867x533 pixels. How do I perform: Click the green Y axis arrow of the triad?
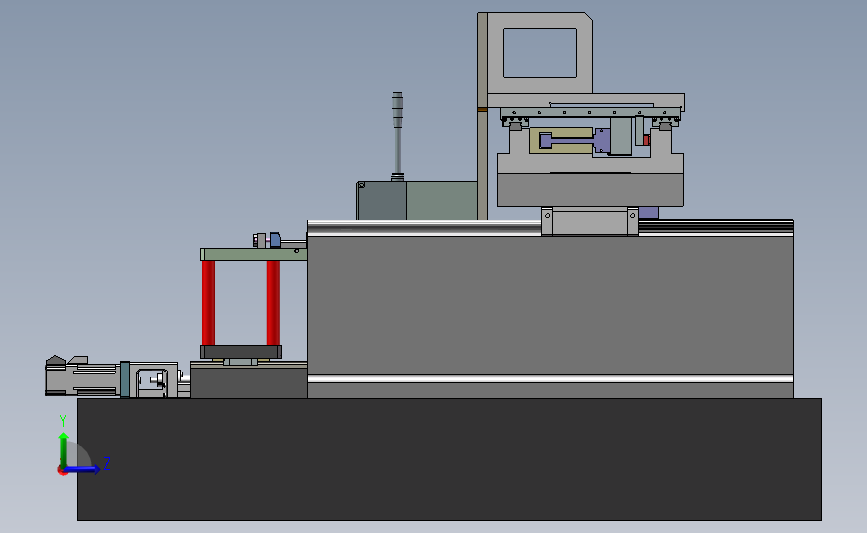click(64, 451)
